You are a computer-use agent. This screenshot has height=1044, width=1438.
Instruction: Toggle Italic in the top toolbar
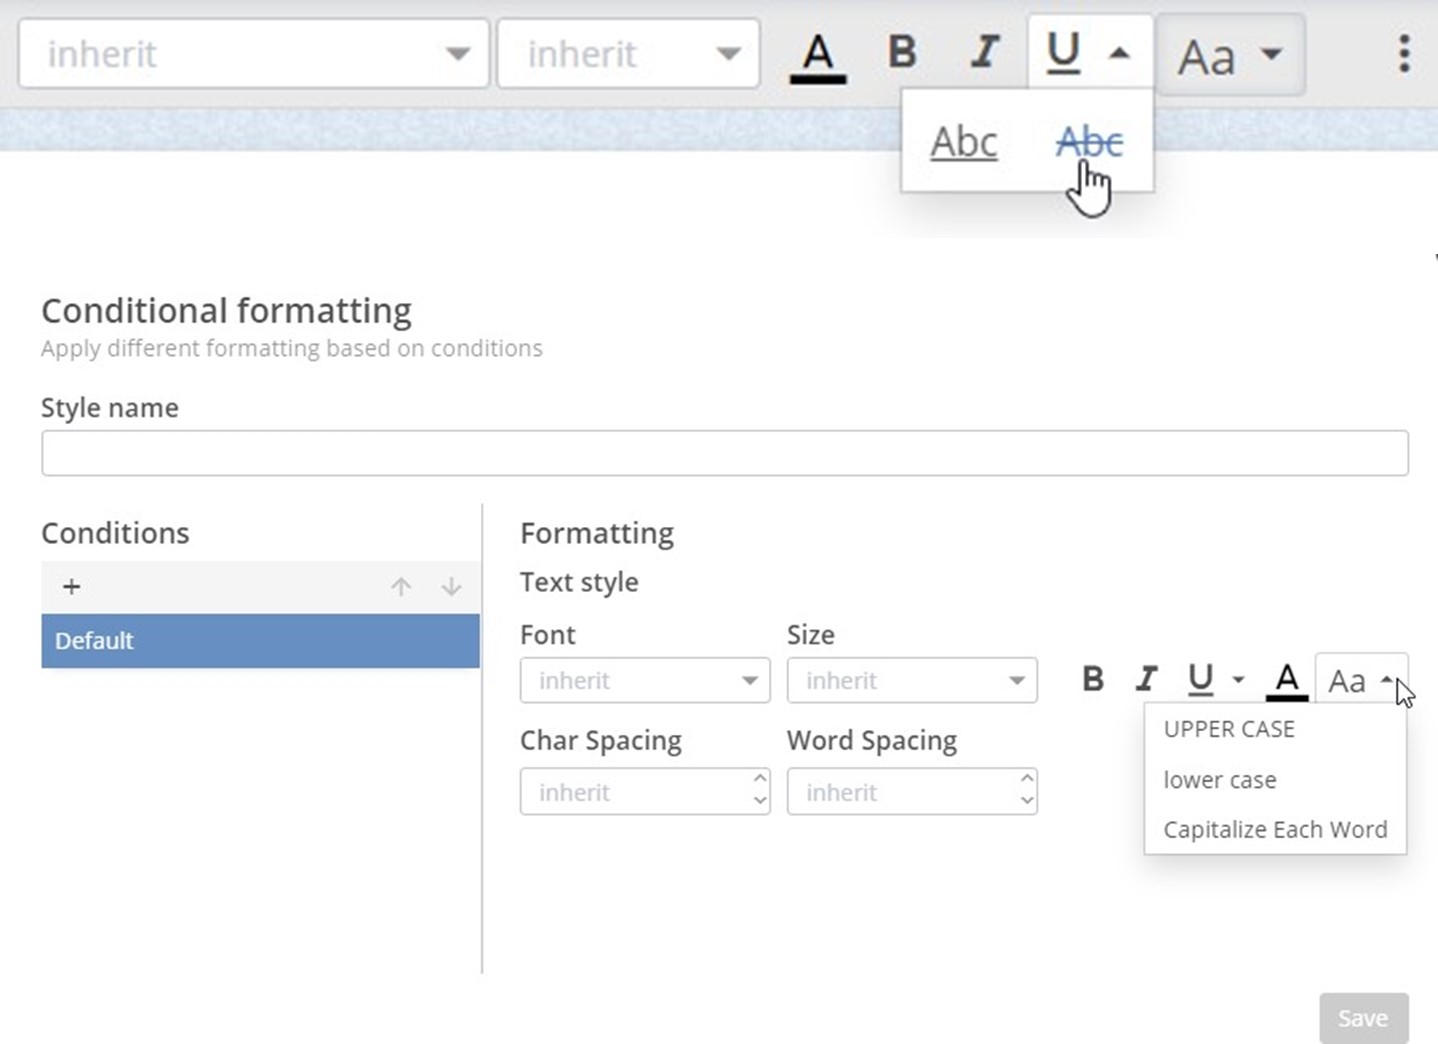coord(985,52)
